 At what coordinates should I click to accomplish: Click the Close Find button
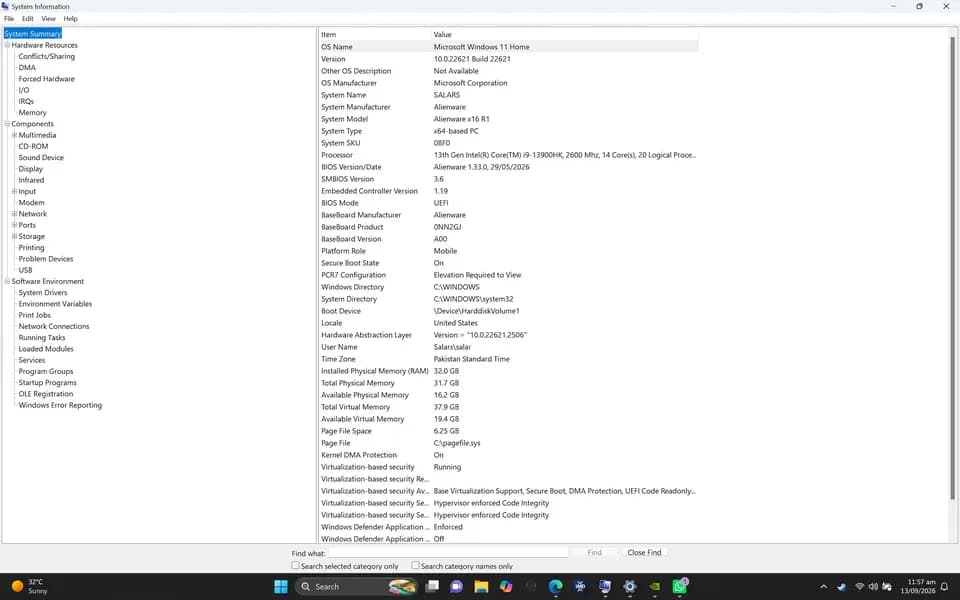pyautogui.click(x=644, y=552)
